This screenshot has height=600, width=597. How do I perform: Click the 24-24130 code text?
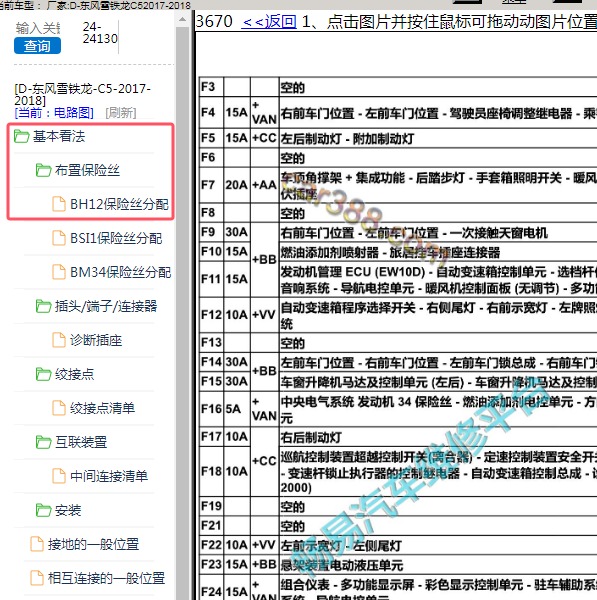pyautogui.click(x=100, y=33)
